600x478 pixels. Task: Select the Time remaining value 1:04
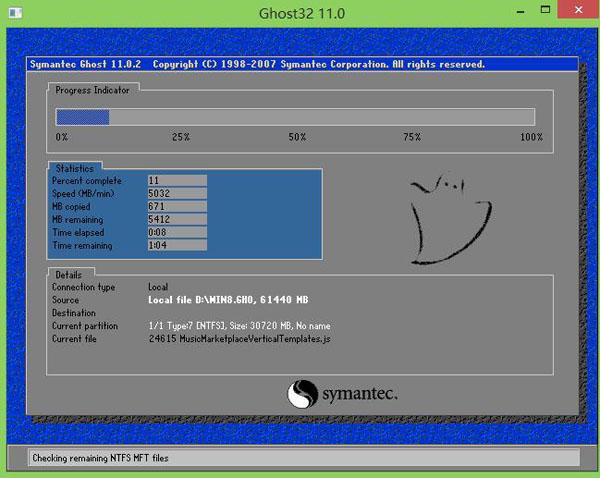click(x=177, y=245)
